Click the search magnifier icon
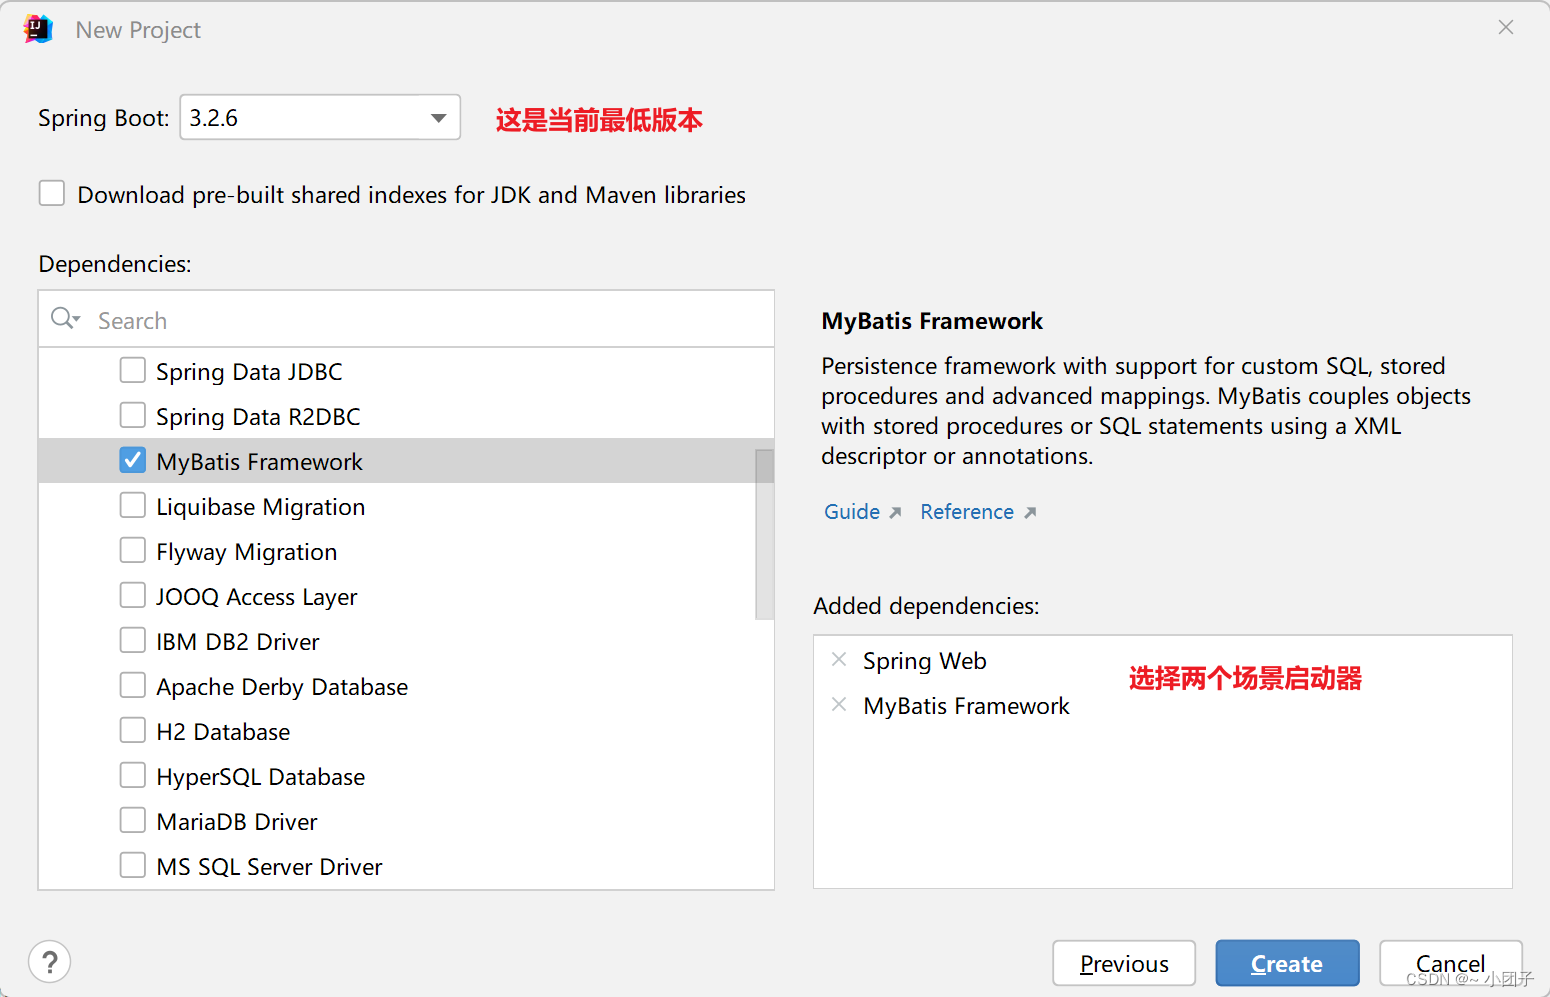1550x997 pixels. point(65,319)
